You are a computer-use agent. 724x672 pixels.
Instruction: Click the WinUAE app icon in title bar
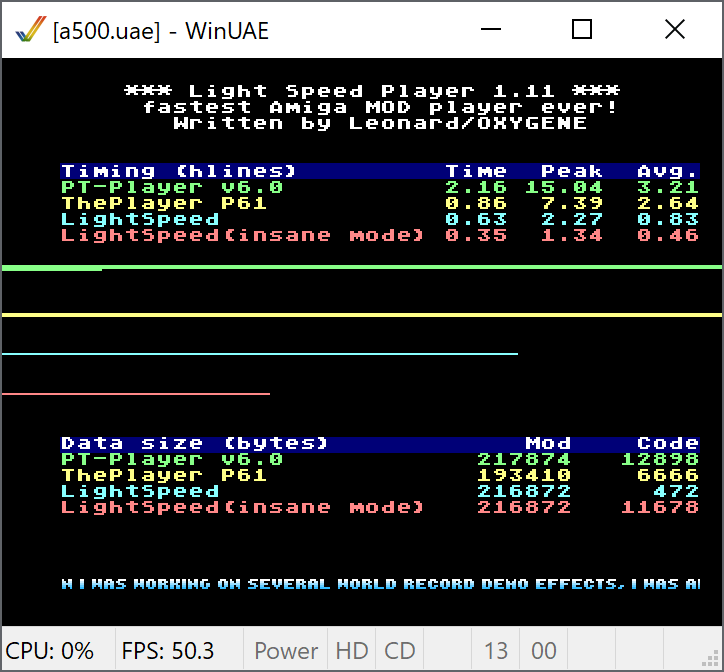pos(30,30)
